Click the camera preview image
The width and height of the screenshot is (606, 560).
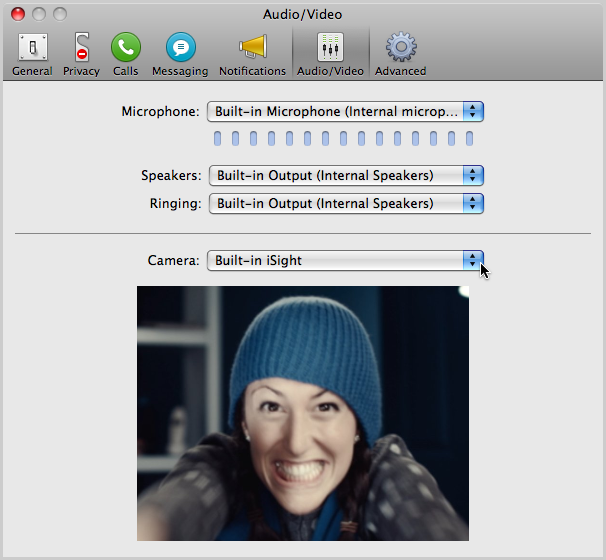303,413
